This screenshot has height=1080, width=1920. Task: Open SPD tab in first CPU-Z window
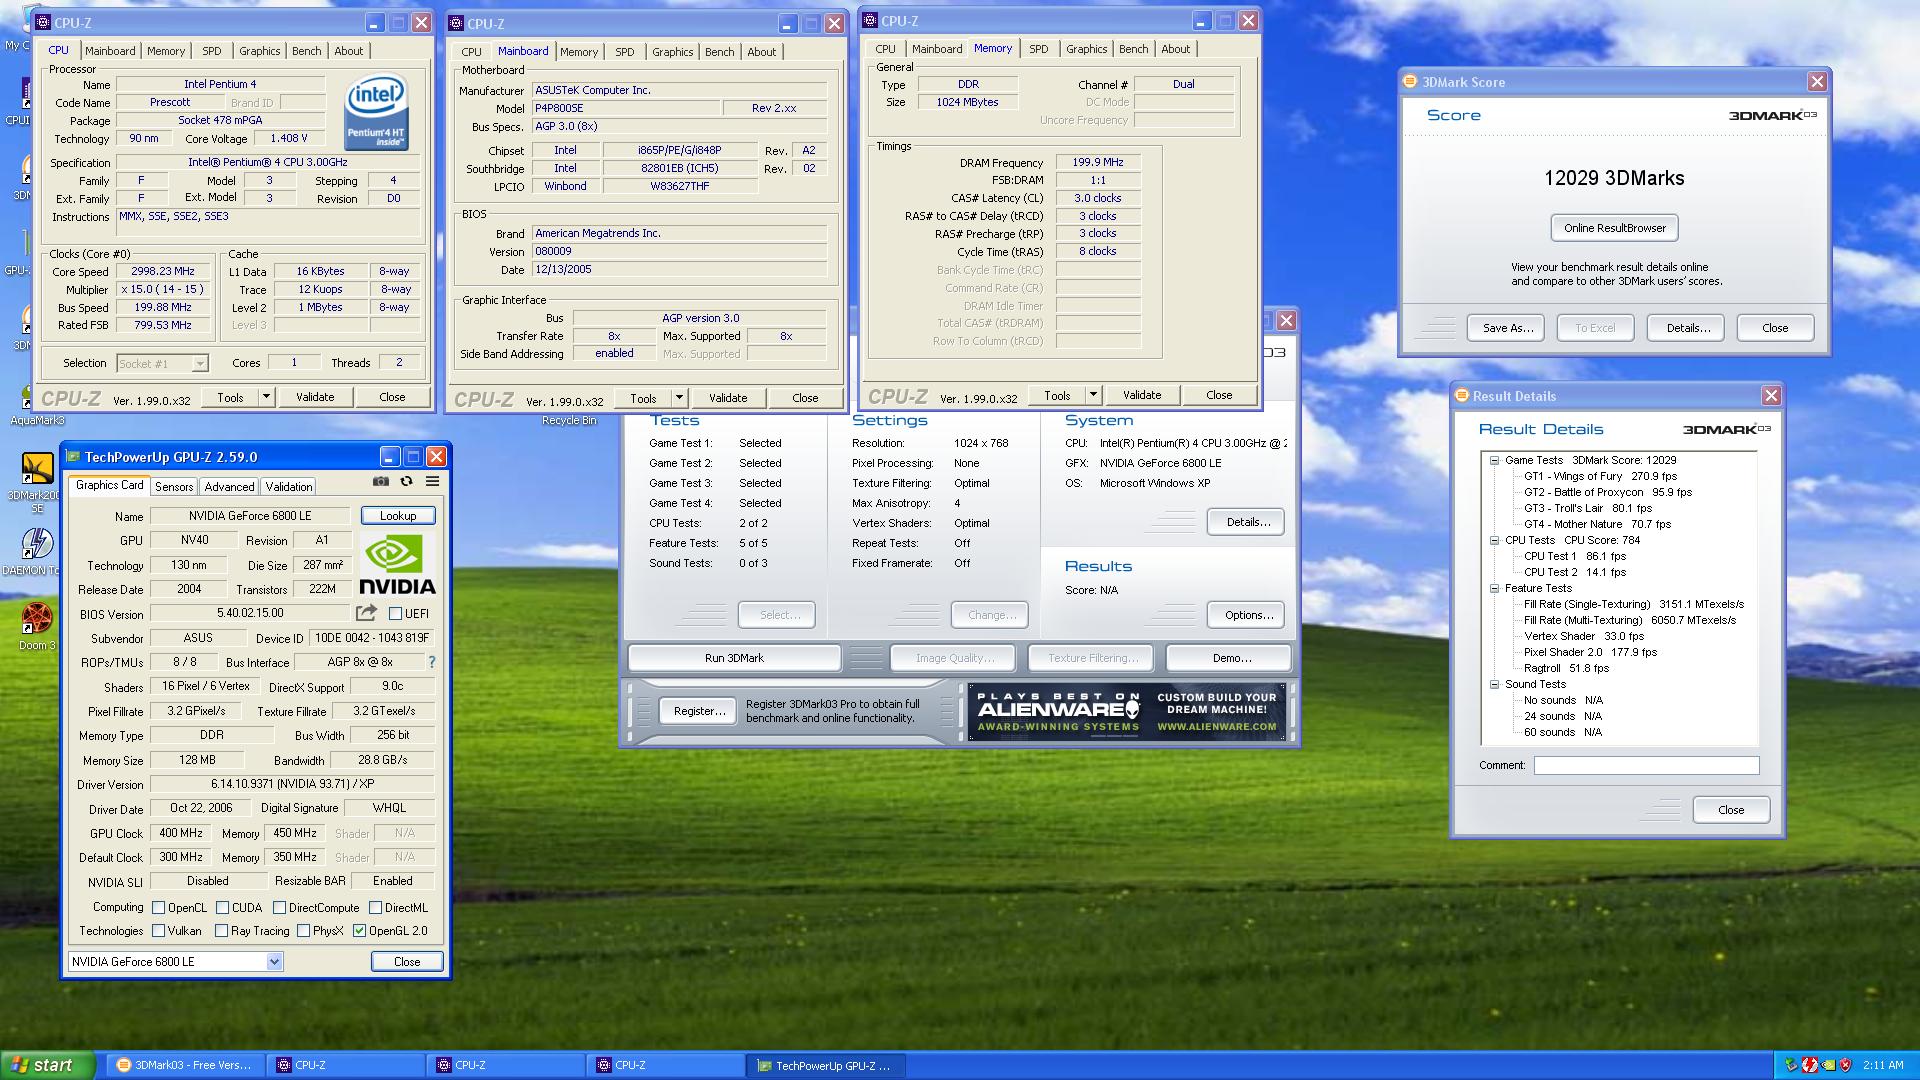pos(212,51)
